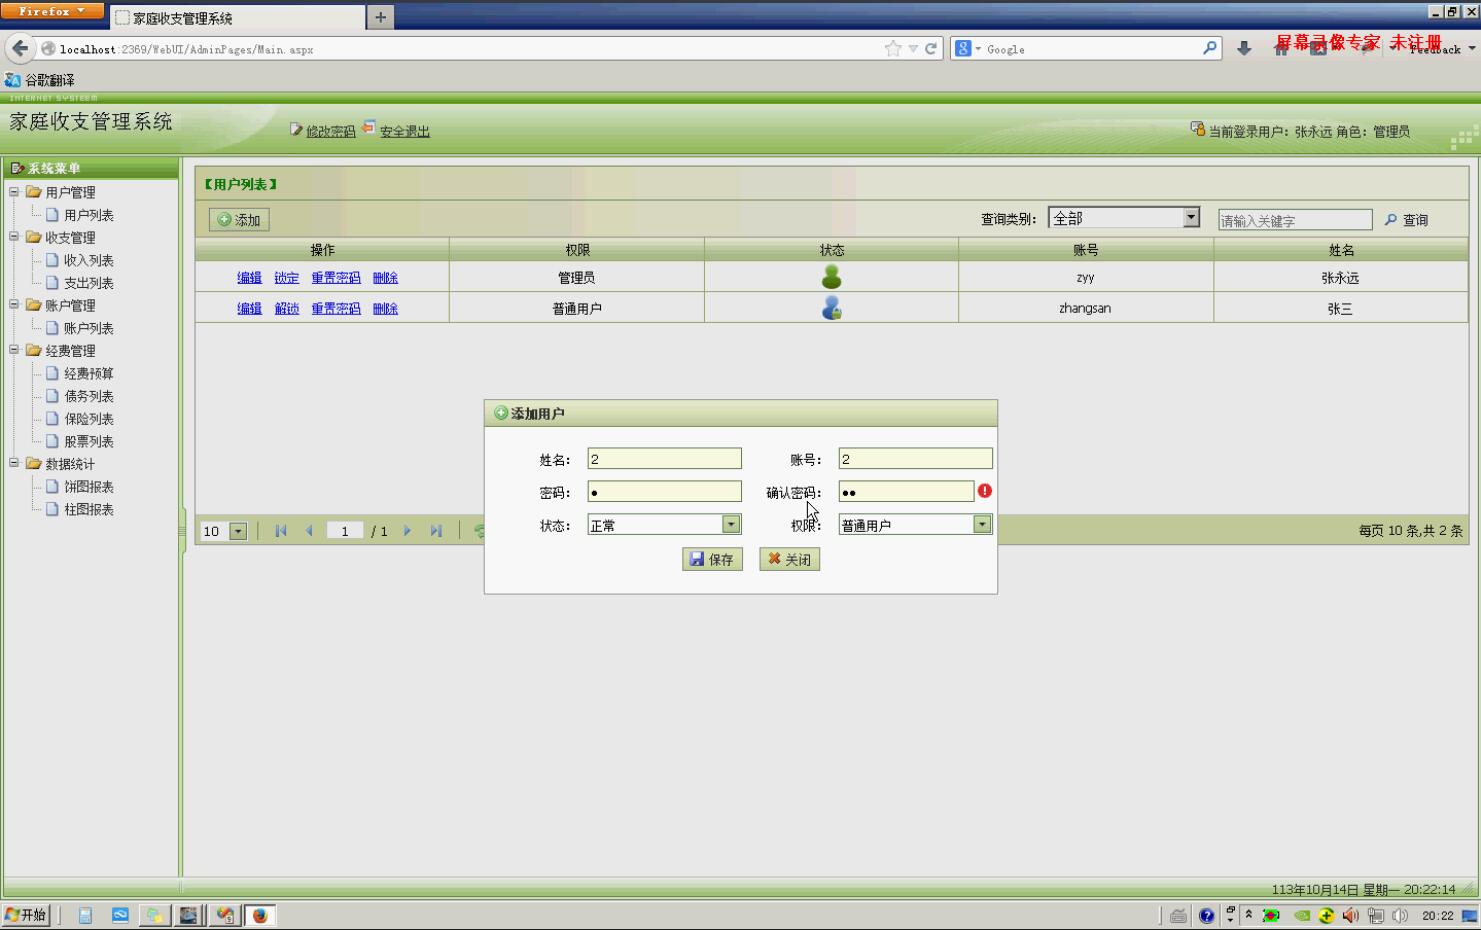This screenshot has width=1481, height=930.
Task: Click the 修改密码 link
Action: tap(331, 131)
